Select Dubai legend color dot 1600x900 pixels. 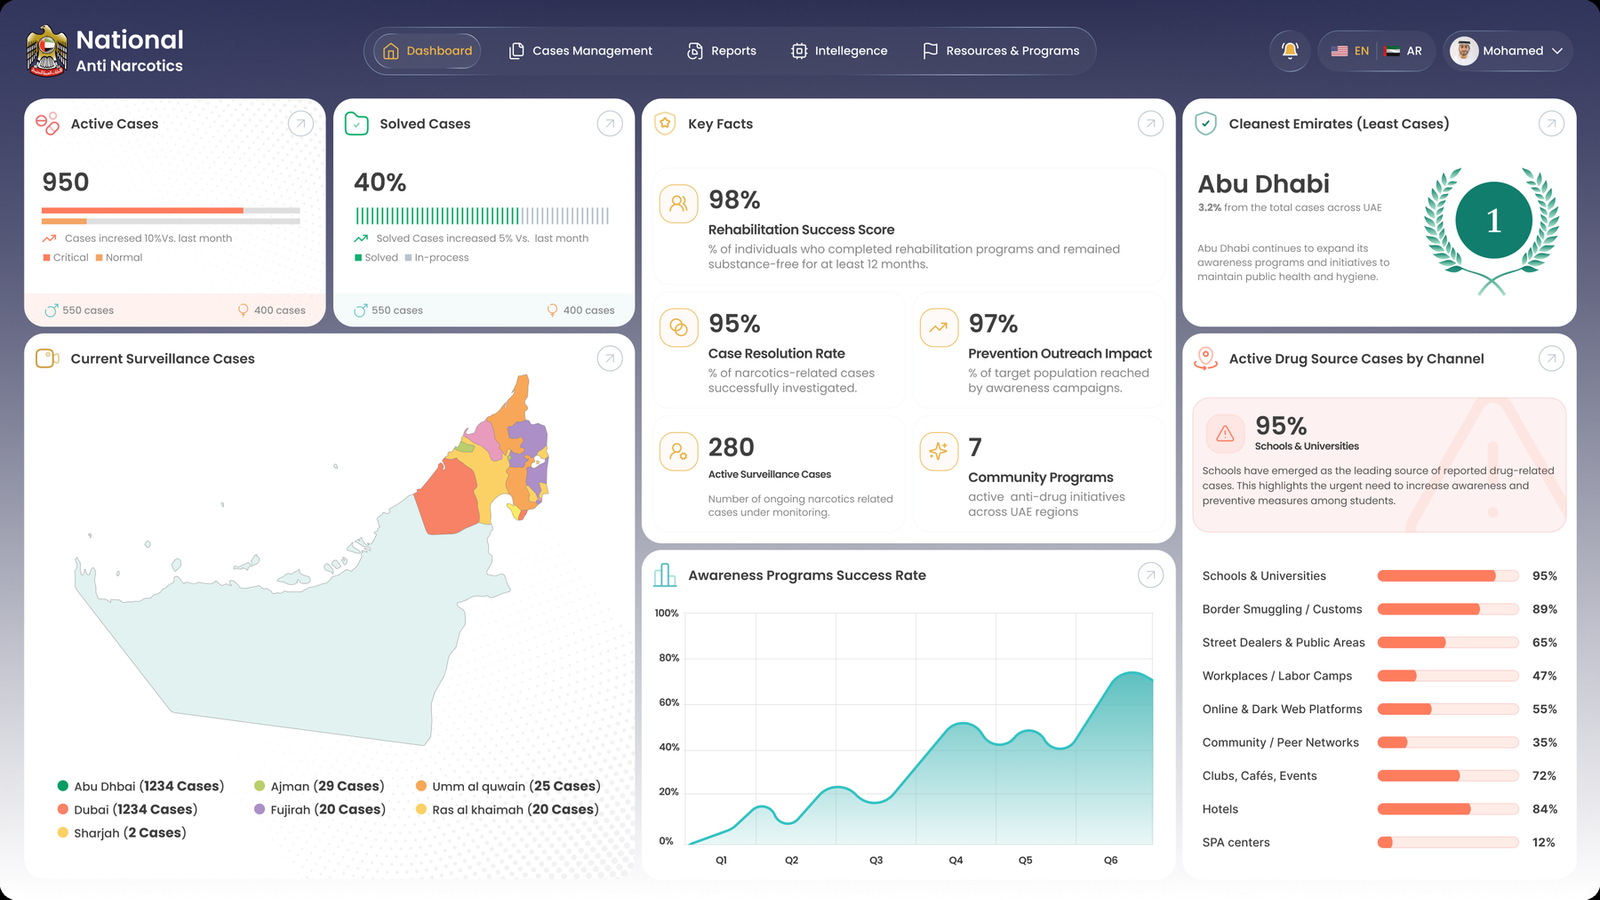(63, 810)
